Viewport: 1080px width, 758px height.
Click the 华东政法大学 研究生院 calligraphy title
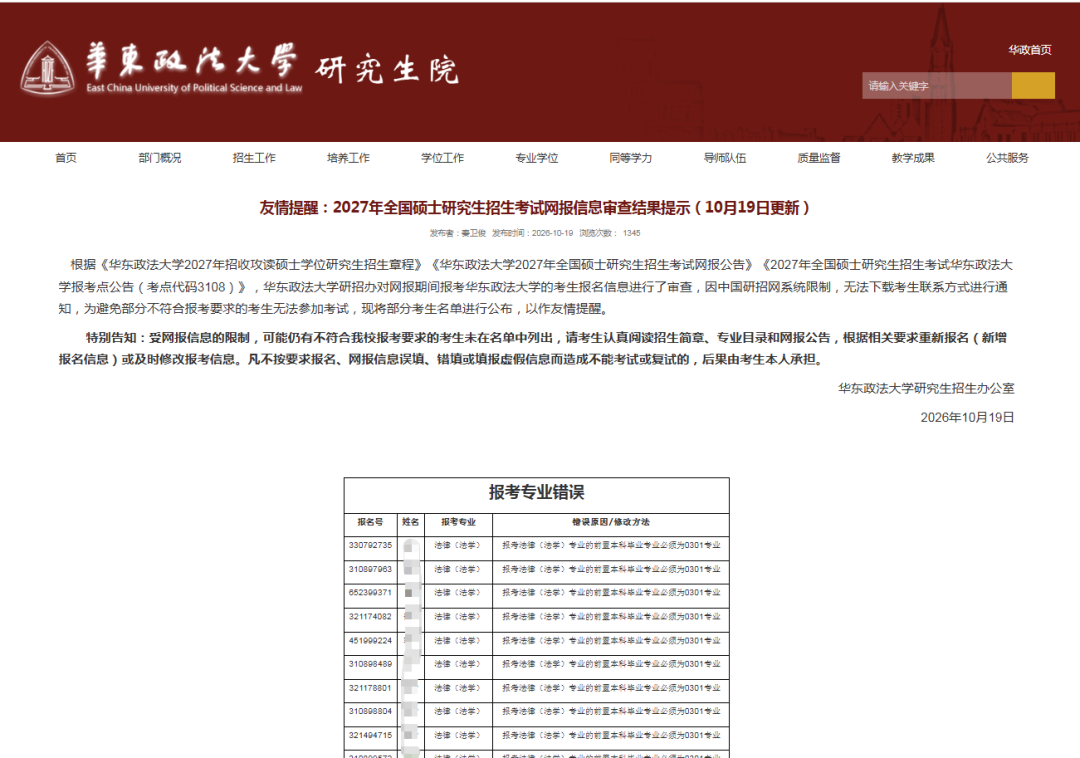tap(273, 67)
